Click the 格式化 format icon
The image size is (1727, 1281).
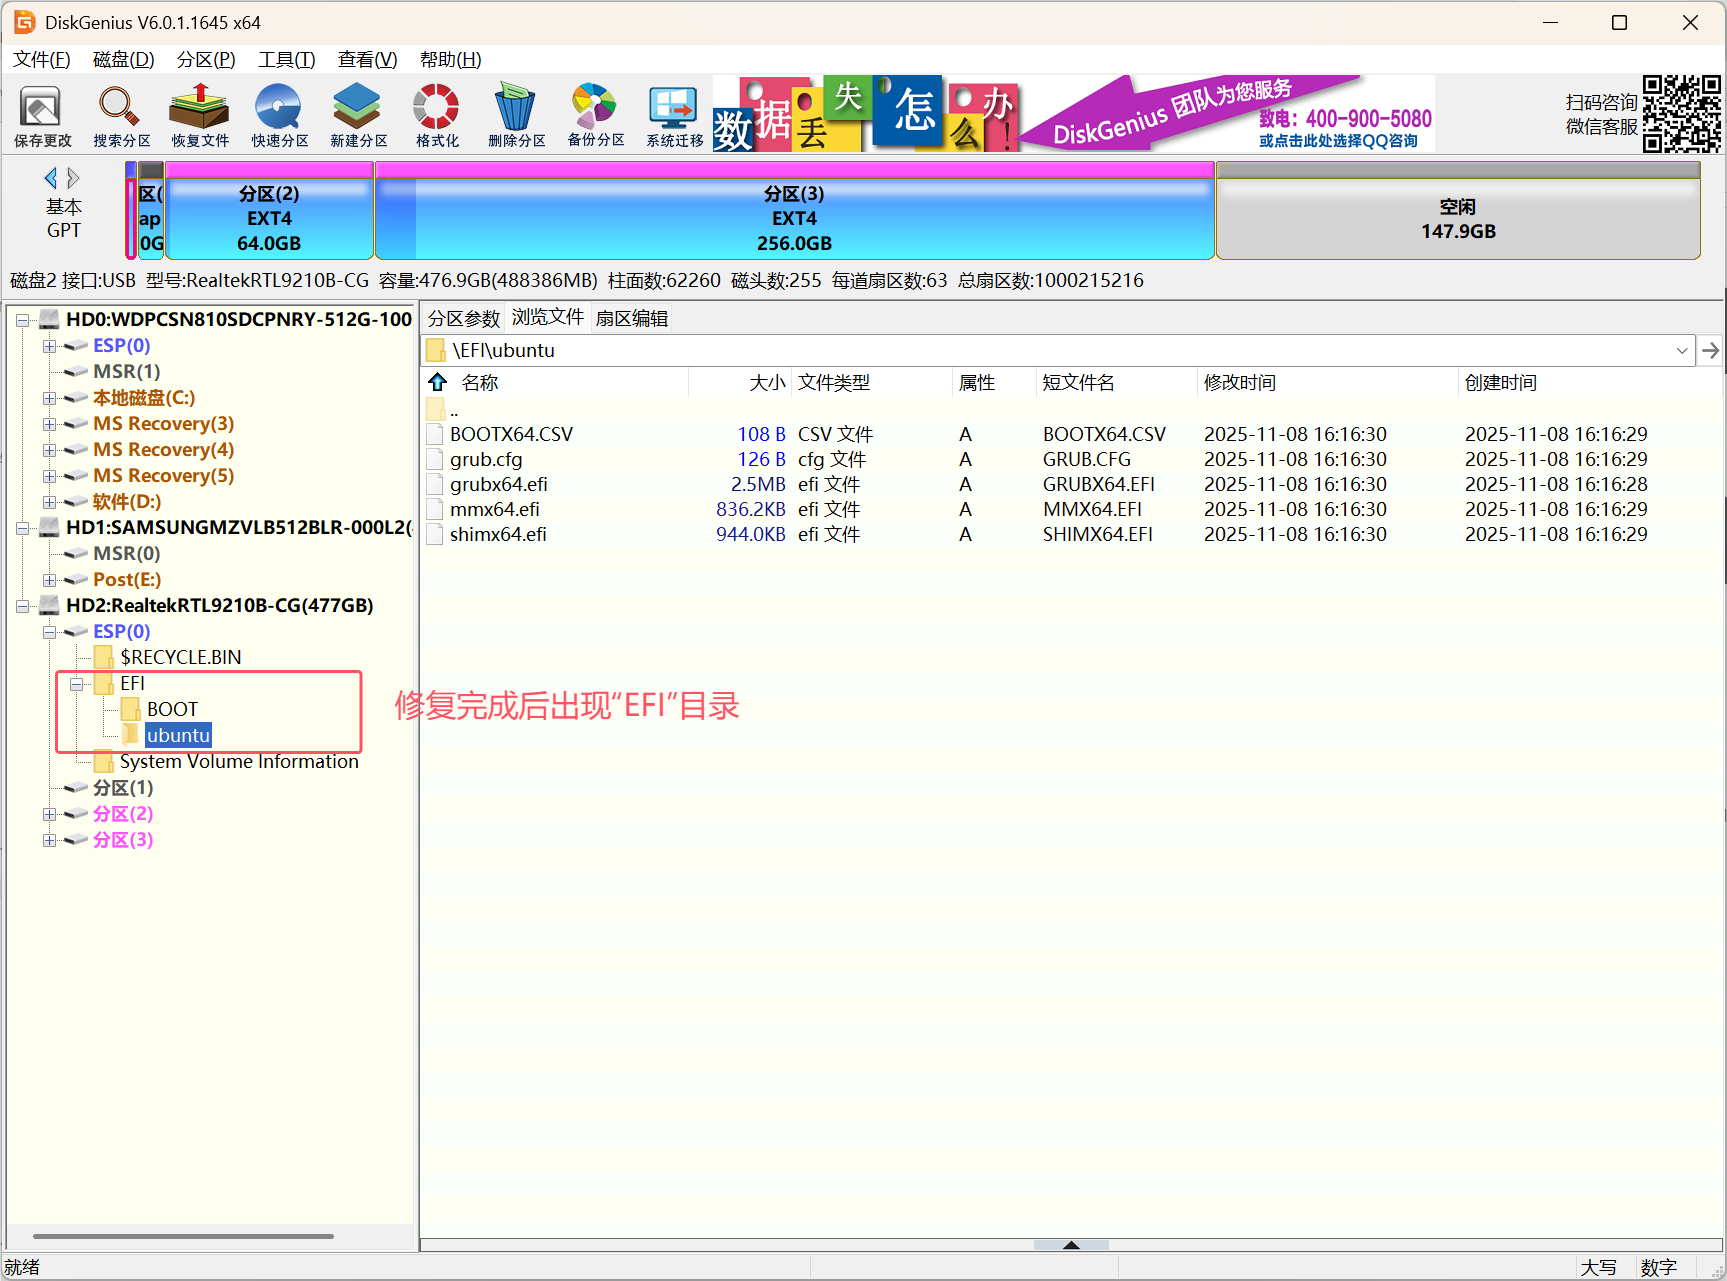[437, 115]
